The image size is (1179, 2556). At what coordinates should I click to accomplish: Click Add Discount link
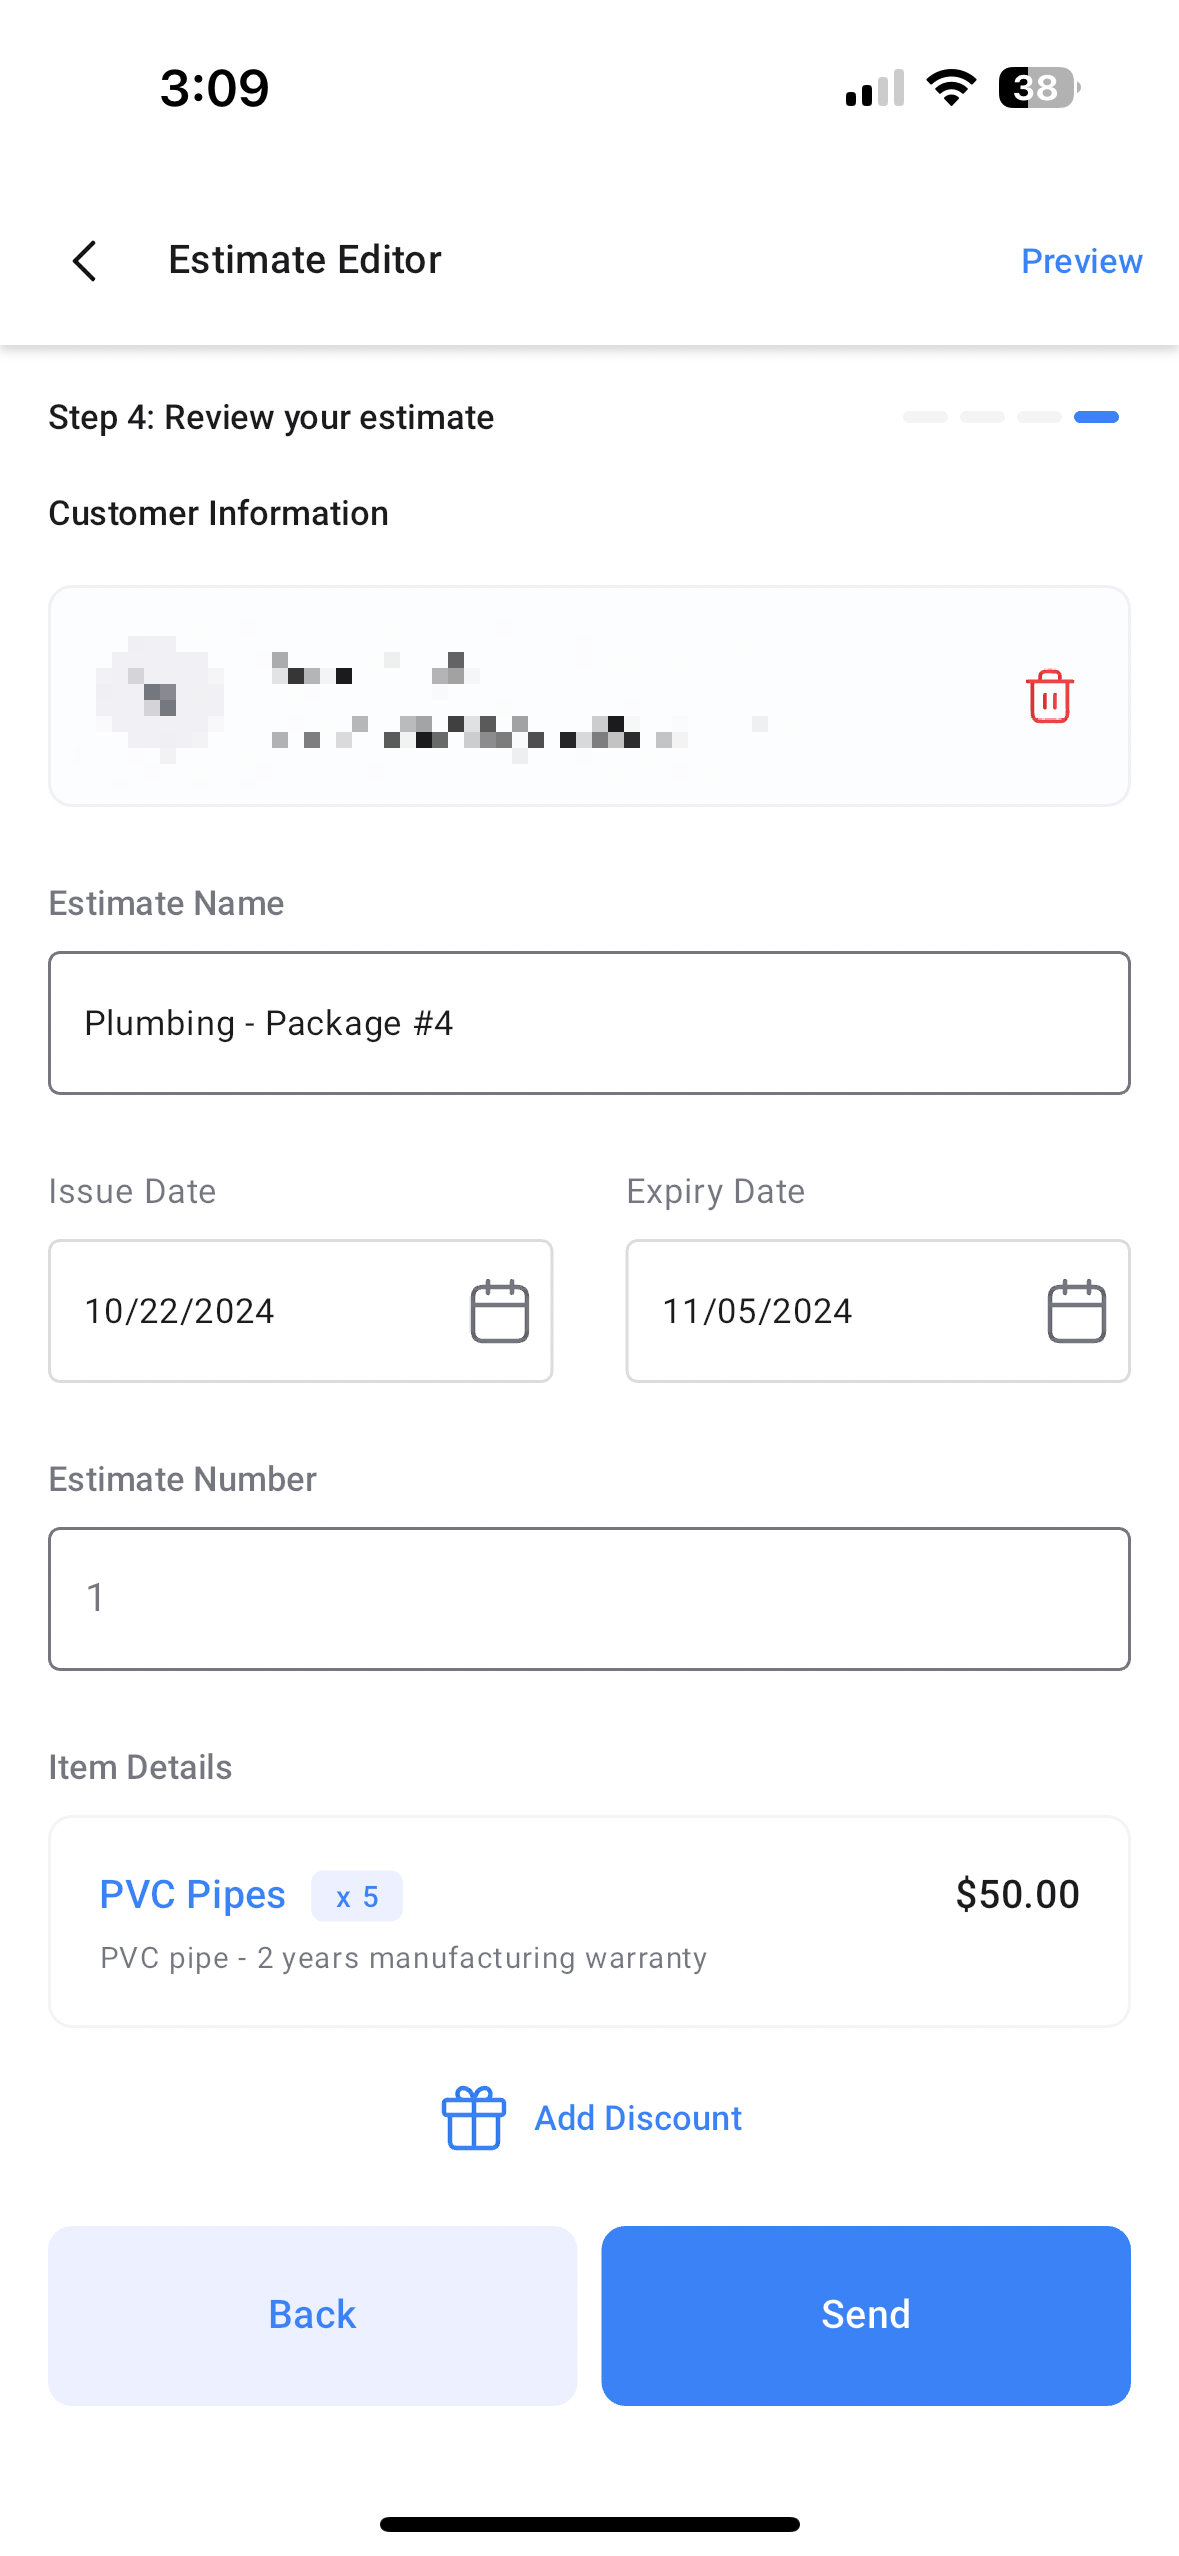pyautogui.click(x=638, y=2118)
